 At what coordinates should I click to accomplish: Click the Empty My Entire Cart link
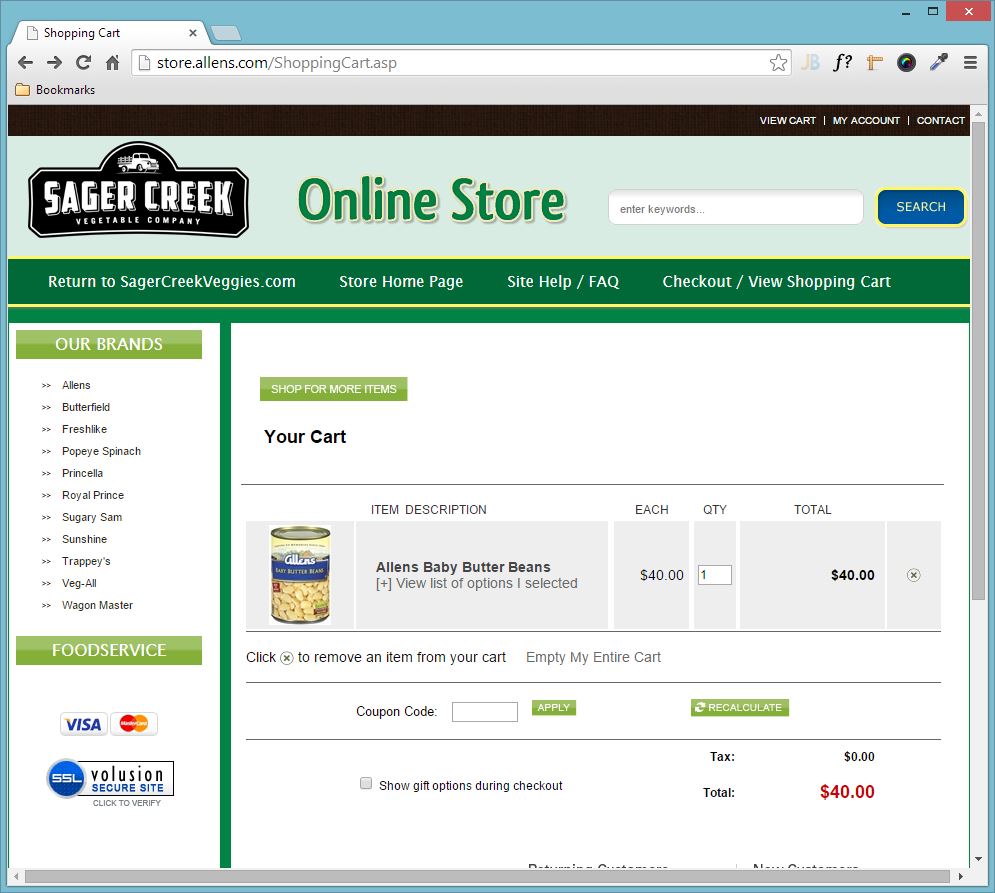[x=593, y=657]
